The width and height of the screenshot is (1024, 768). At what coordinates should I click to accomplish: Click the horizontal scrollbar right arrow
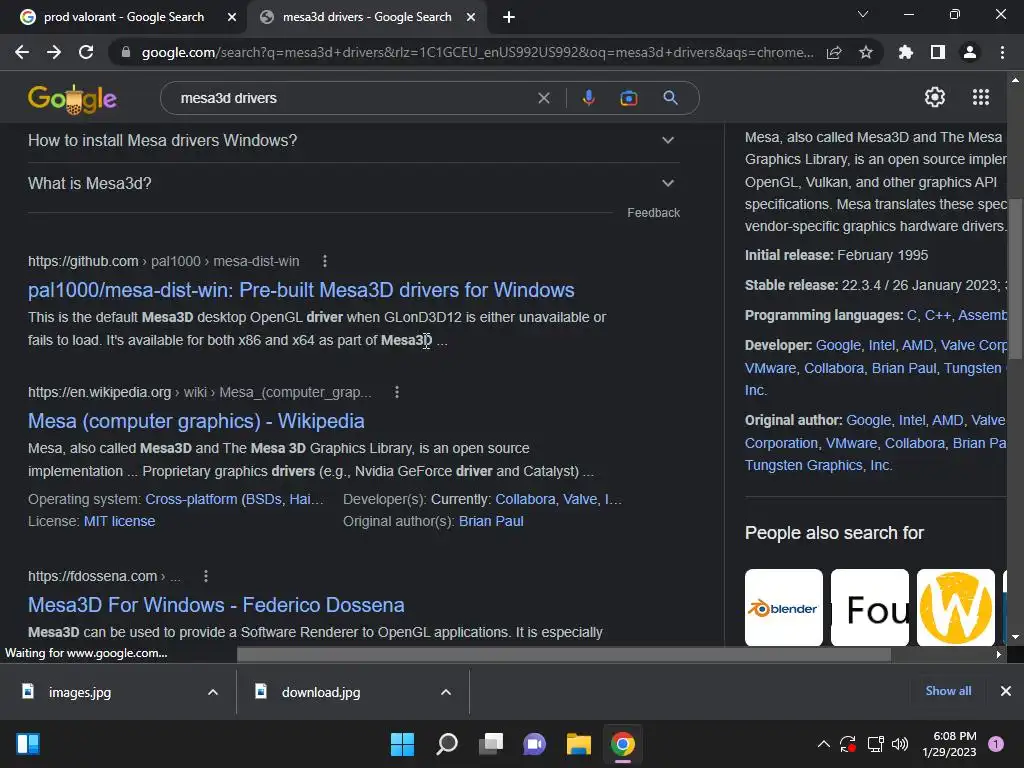pos(999,654)
